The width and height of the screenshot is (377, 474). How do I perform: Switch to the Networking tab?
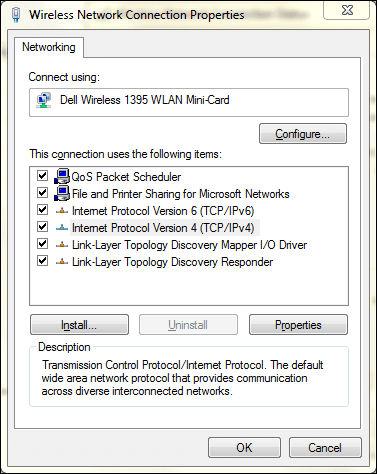coord(49,47)
